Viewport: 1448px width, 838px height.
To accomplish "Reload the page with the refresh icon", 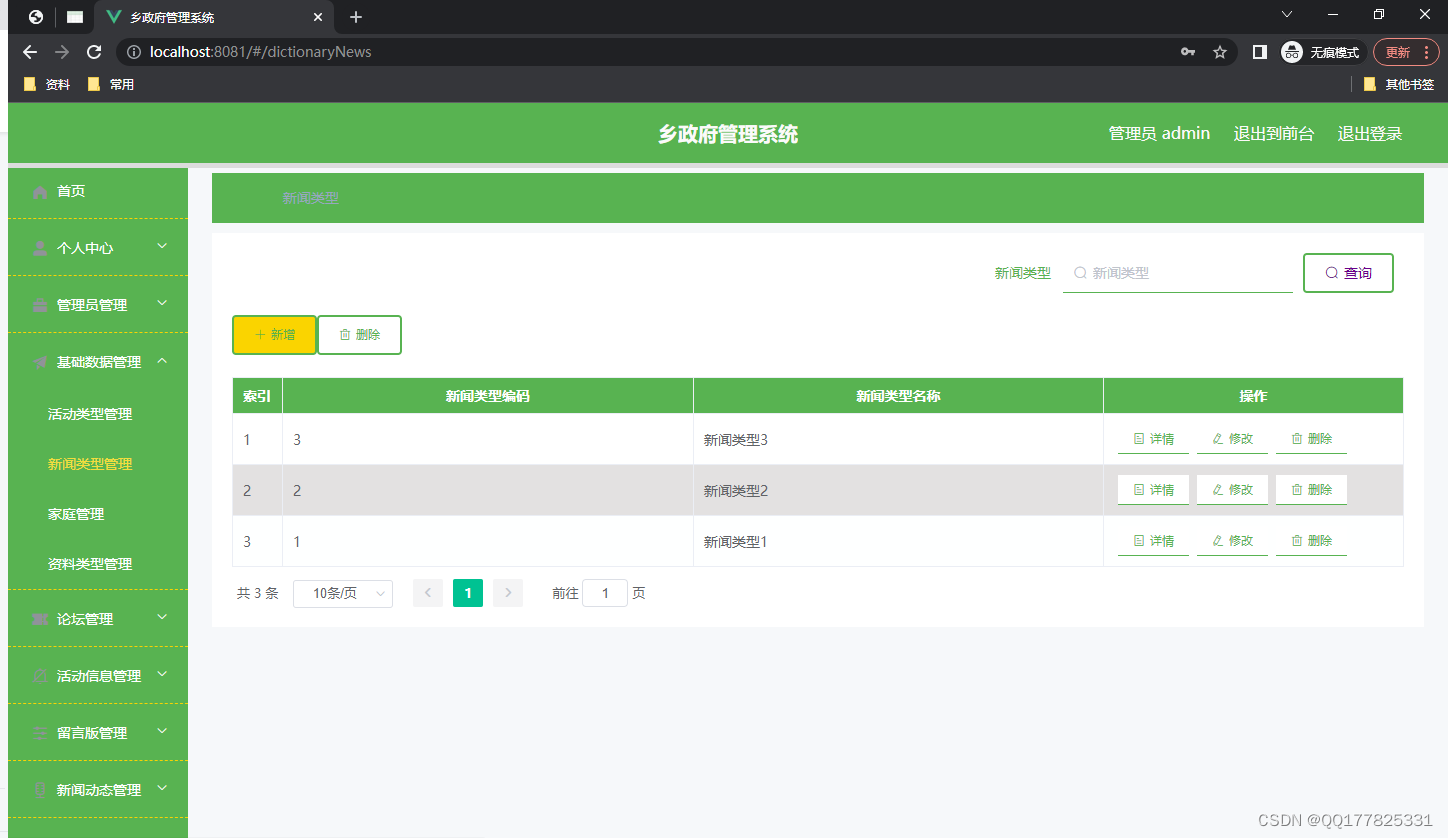I will pos(94,52).
